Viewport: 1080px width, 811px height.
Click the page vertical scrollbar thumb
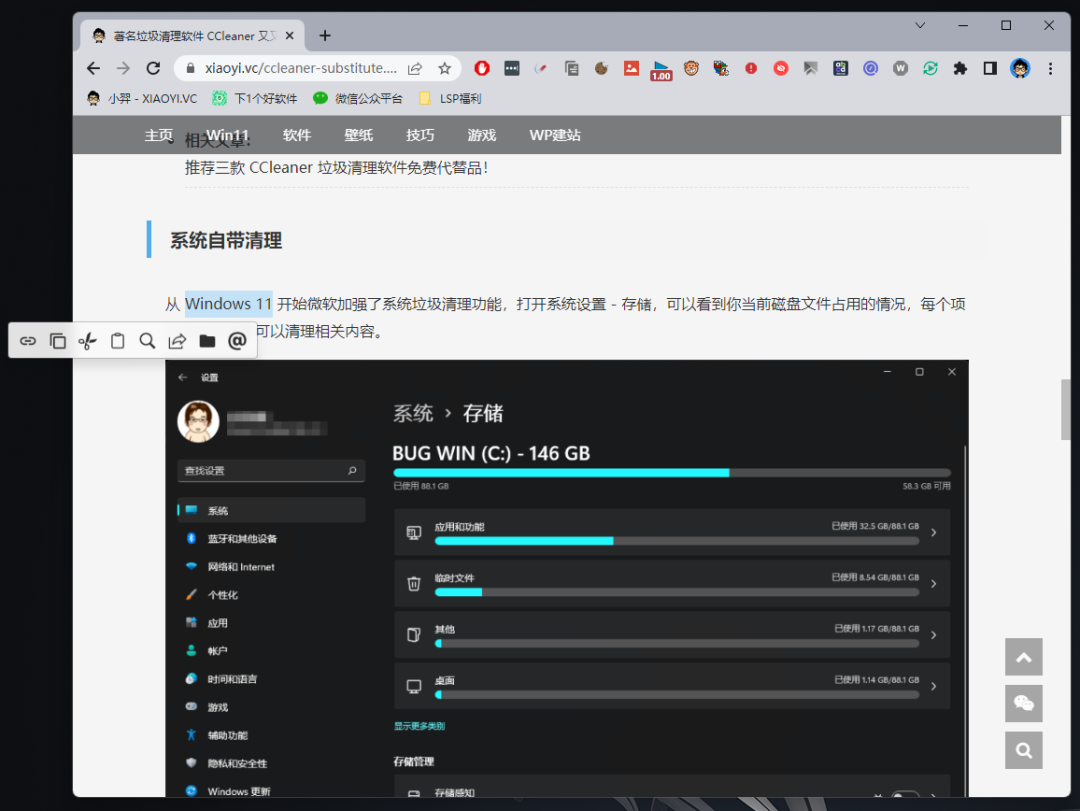click(1066, 409)
